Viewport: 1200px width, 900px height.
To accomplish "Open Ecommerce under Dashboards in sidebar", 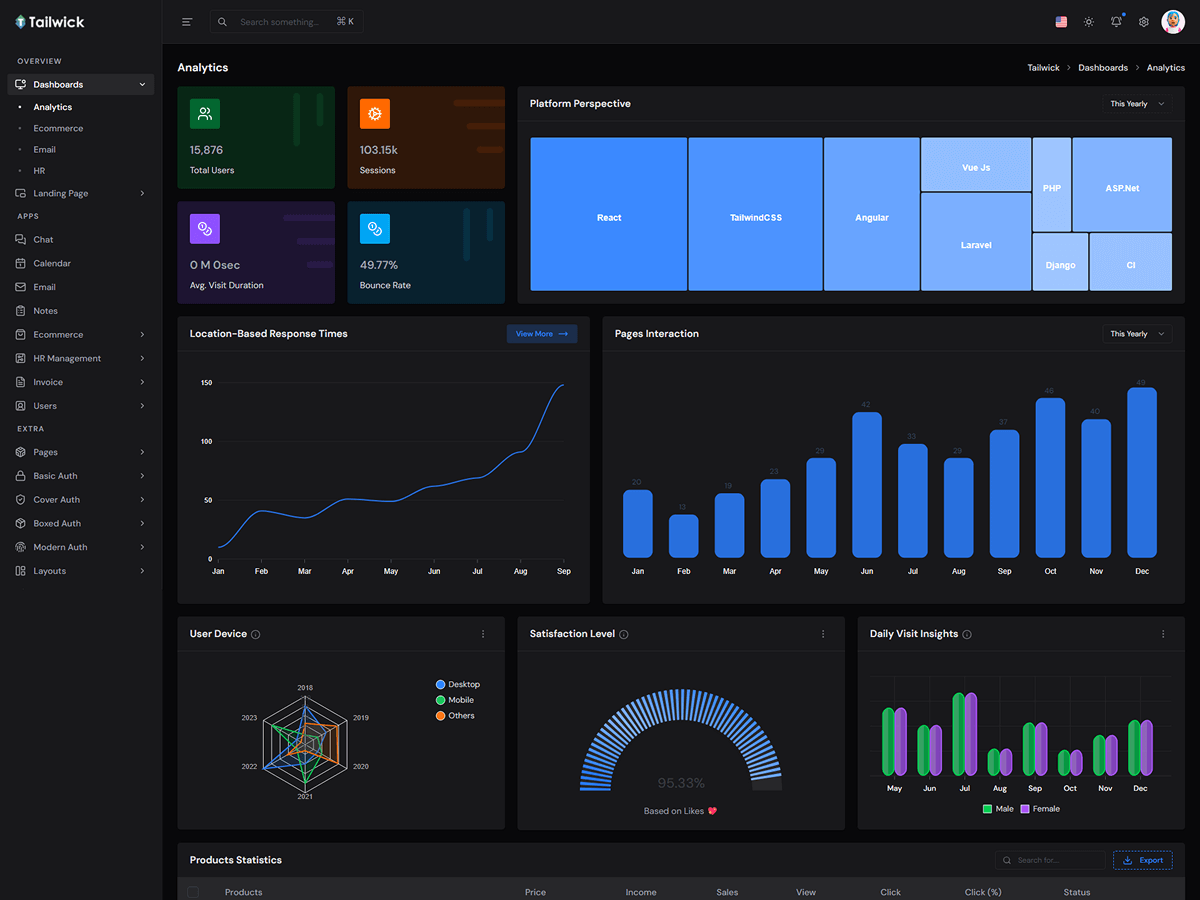I will click(x=58, y=128).
